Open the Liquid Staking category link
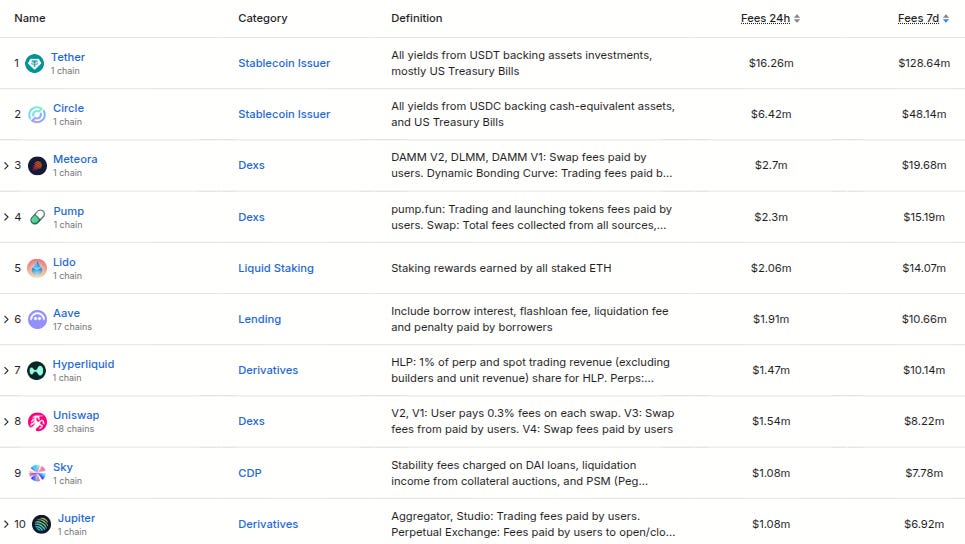The height and width of the screenshot is (544, 965). [x=276, y=268]
